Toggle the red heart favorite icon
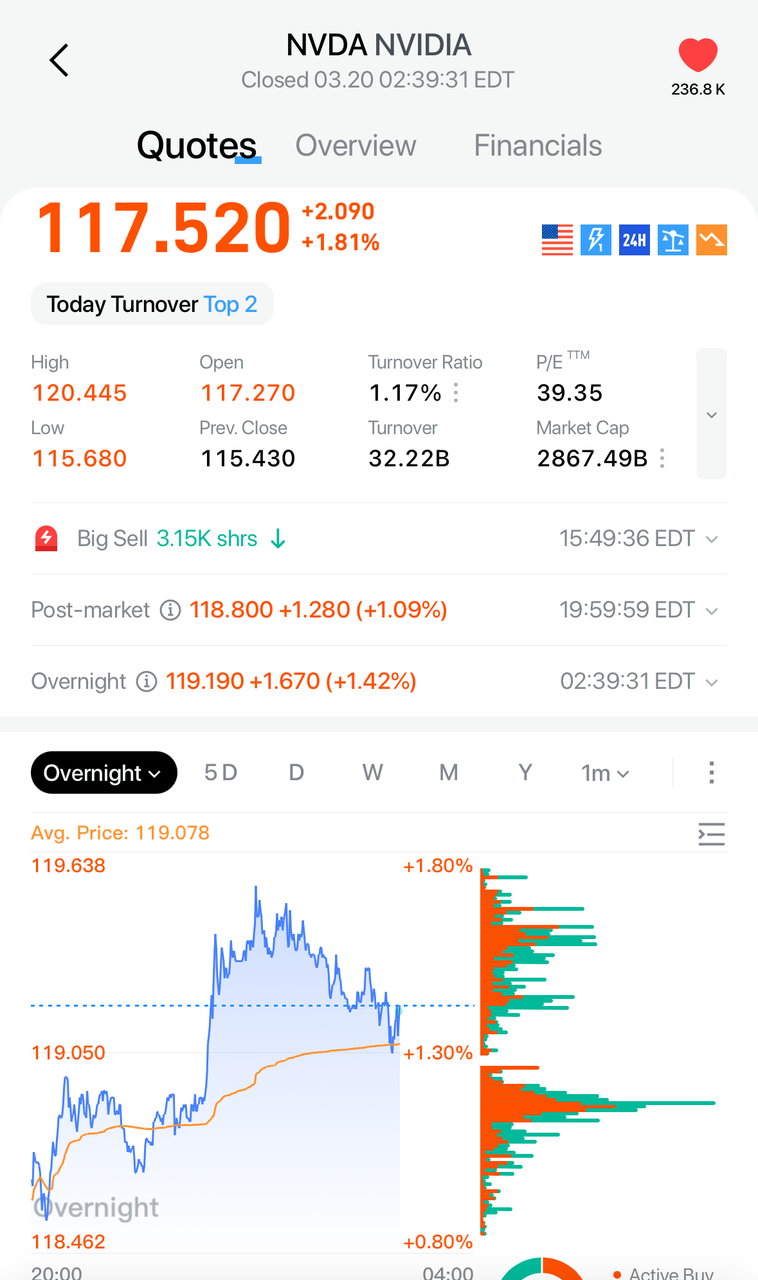 pos(698,55)
